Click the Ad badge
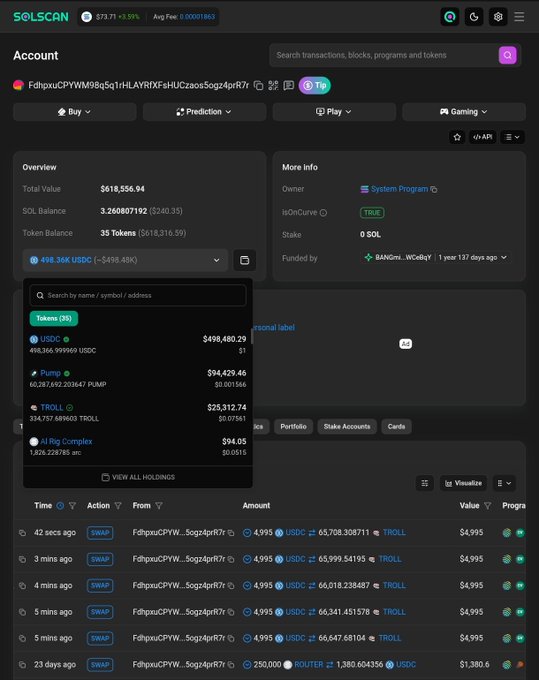The width and height of the screenshot is (539, 680). (405, 344)
